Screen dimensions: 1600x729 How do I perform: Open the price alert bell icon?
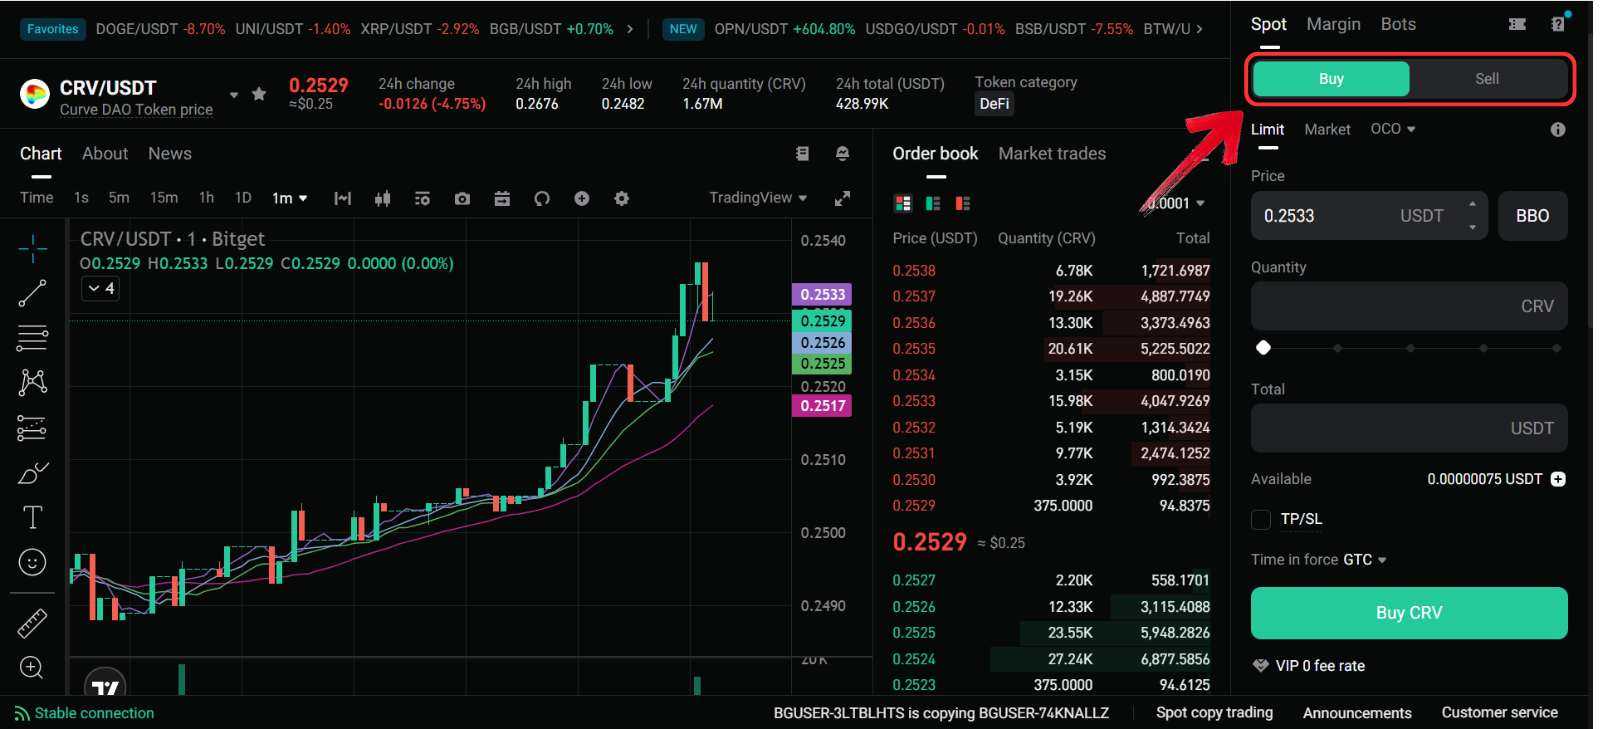[842, 153]
